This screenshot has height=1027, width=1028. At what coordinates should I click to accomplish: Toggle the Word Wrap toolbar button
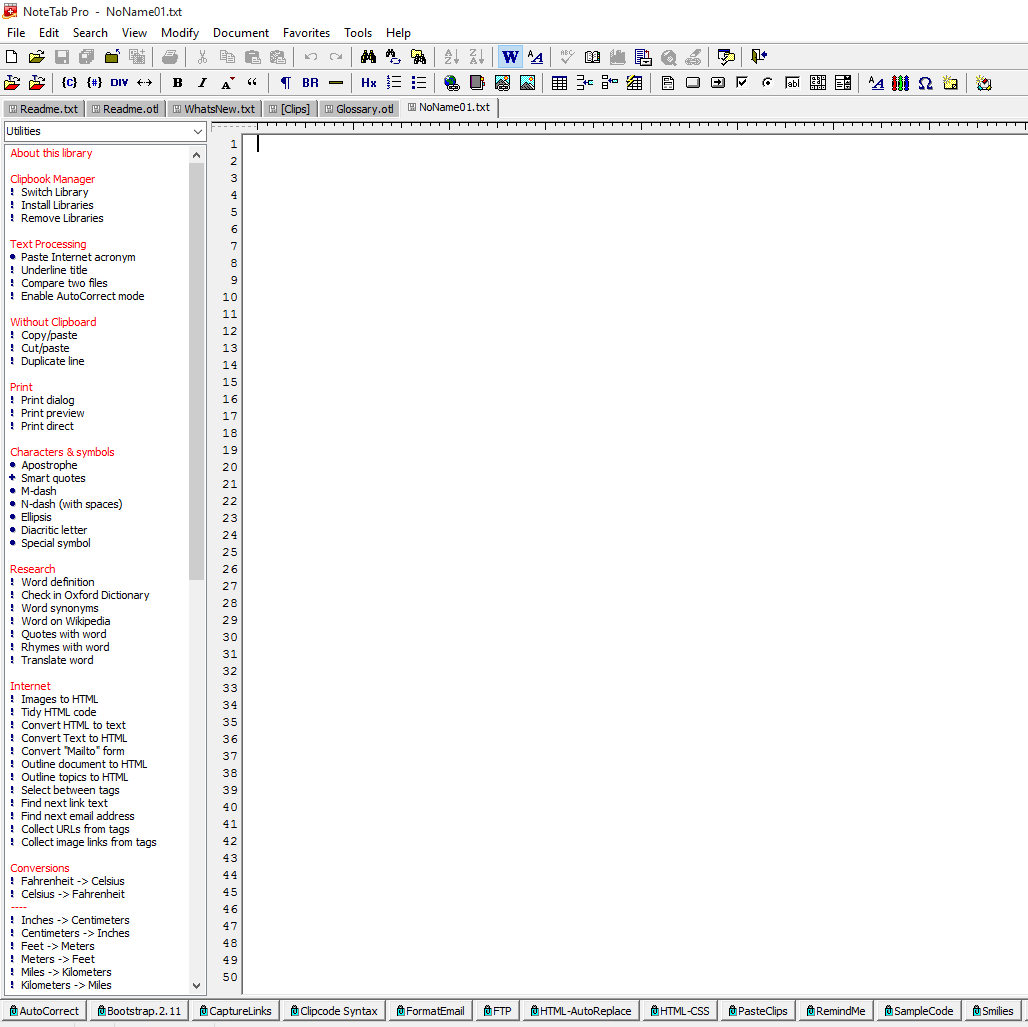click(510, 57)
